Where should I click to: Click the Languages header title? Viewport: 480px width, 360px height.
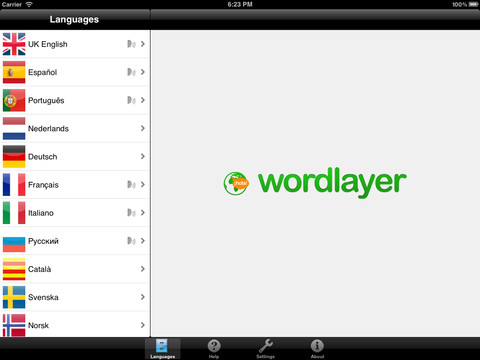coord(74,20)
